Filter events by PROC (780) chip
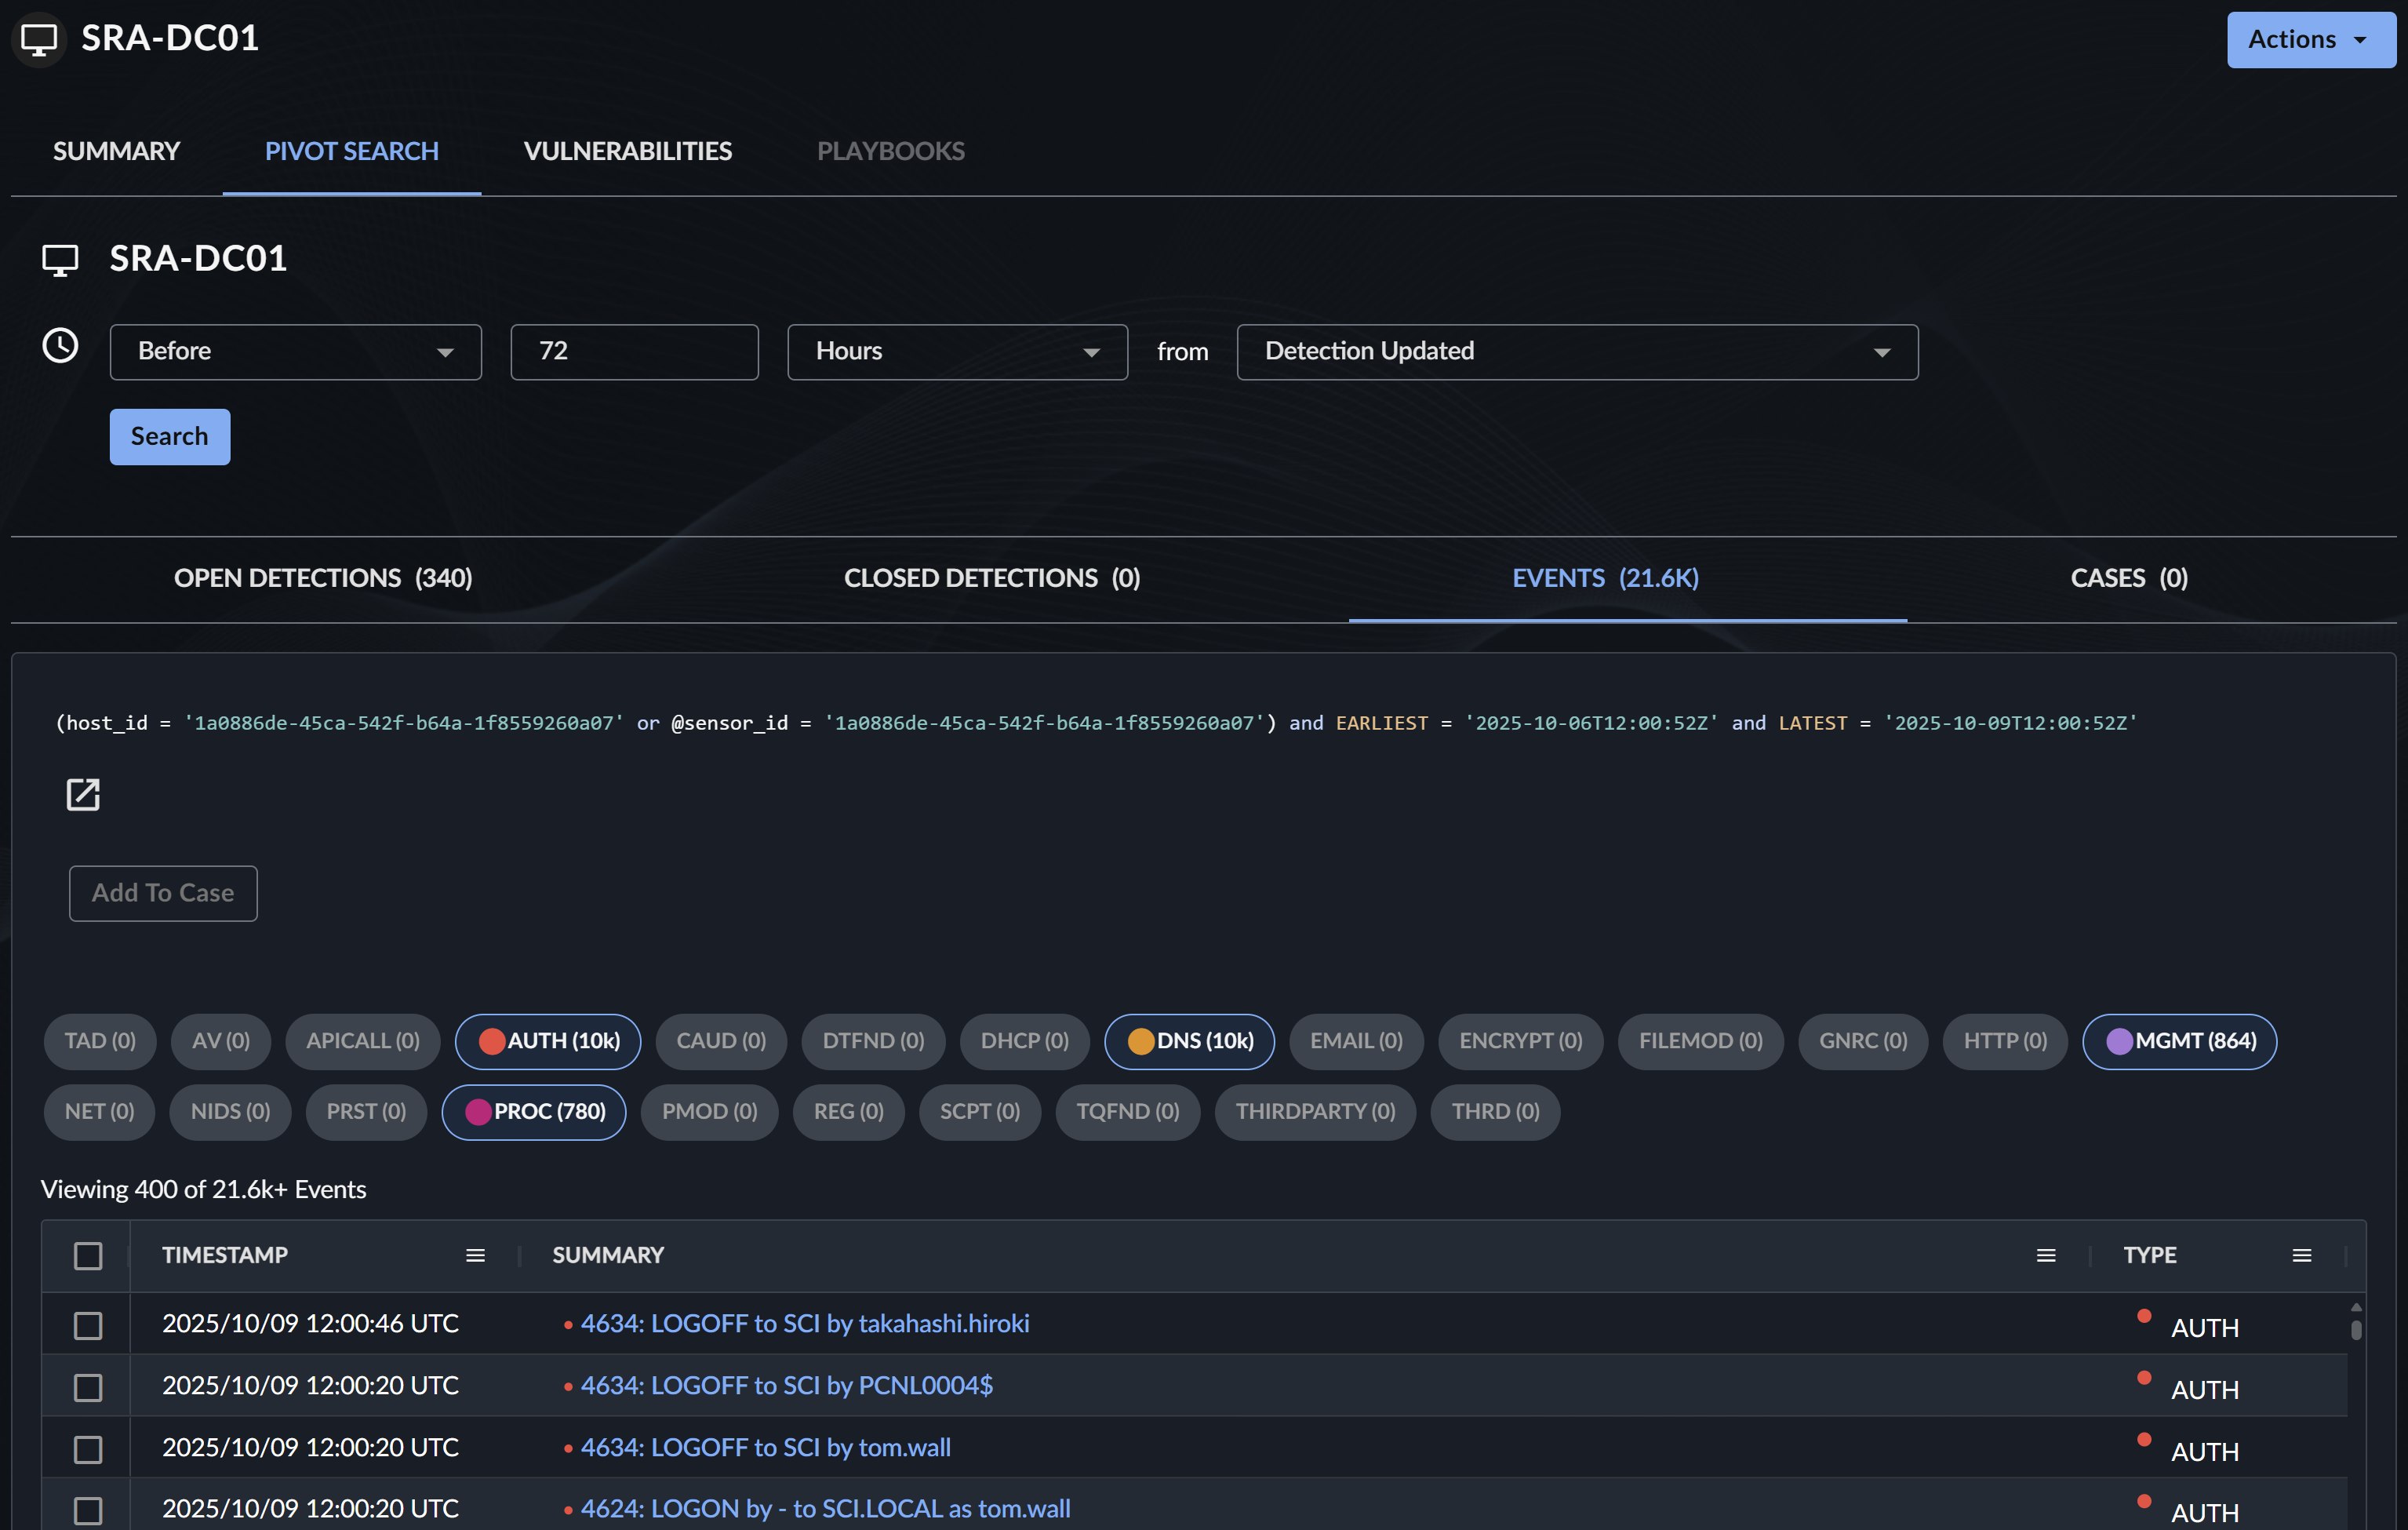This screenshot has width=2408, height=1530. point(534,1112)
